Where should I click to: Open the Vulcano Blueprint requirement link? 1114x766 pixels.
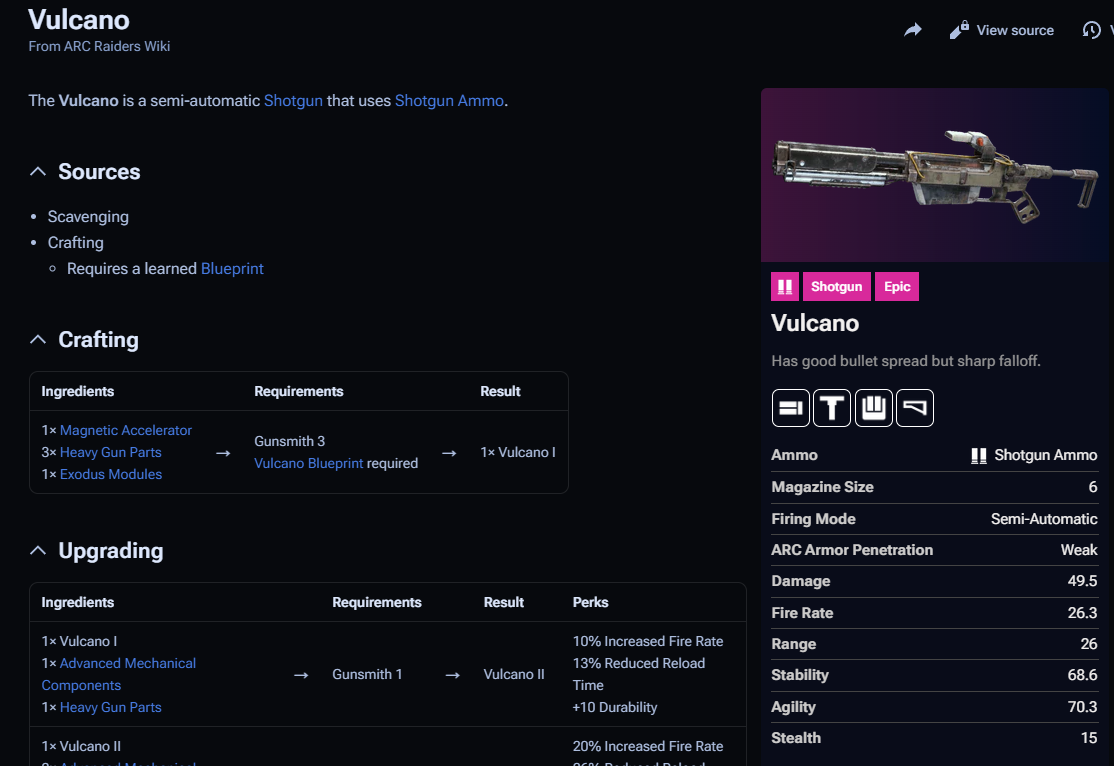click(x=308, y=463)
